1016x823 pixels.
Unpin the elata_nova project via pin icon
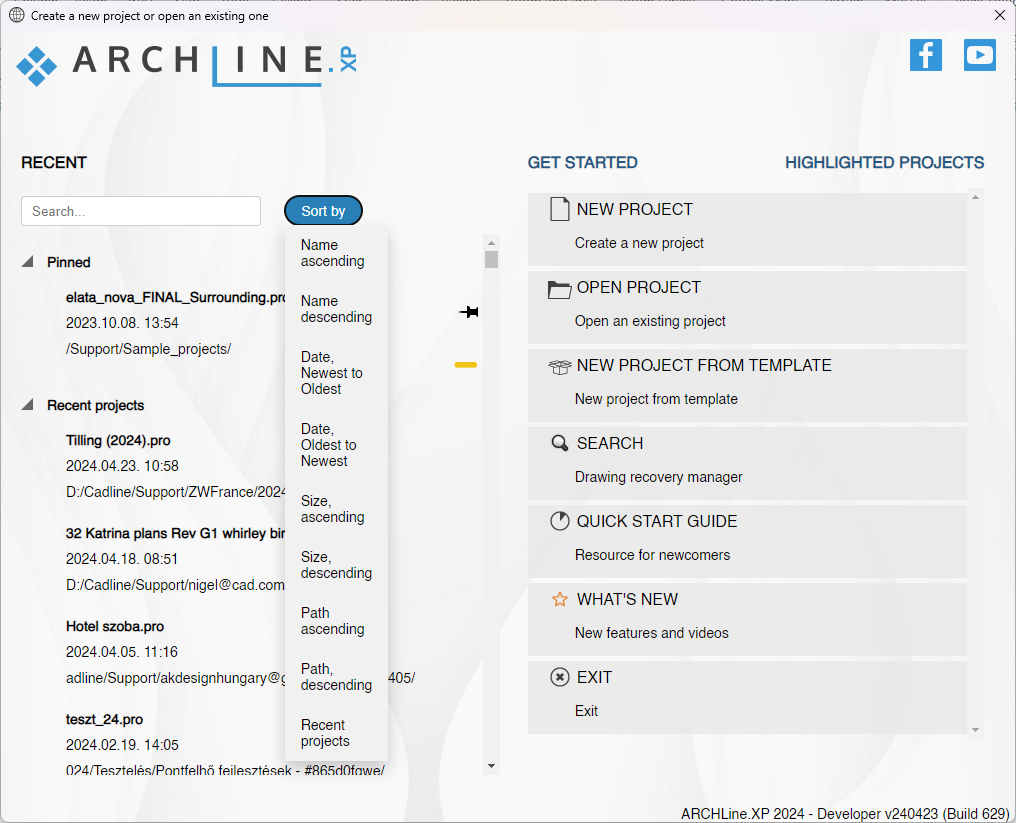tap(468, 312)
